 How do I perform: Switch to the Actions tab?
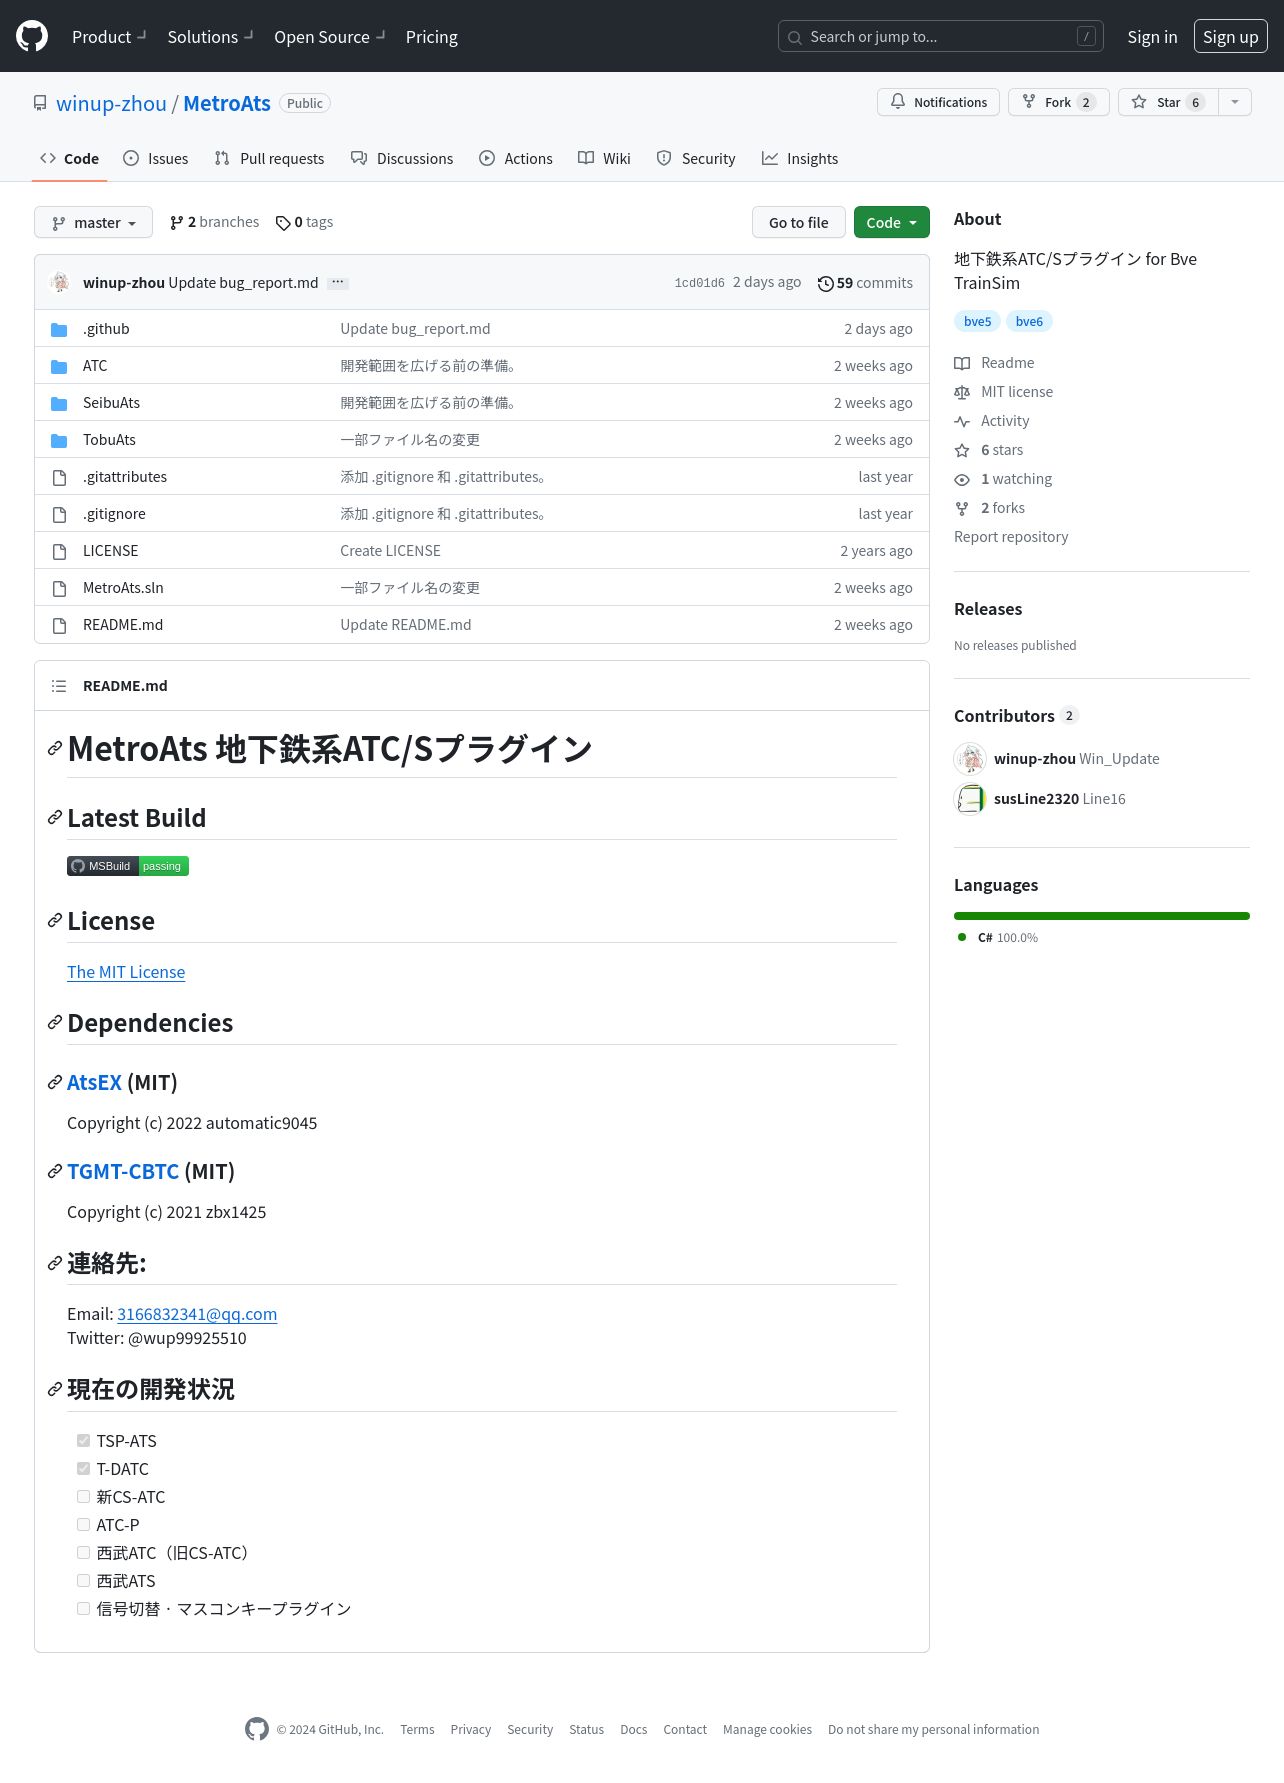[516, 158]
